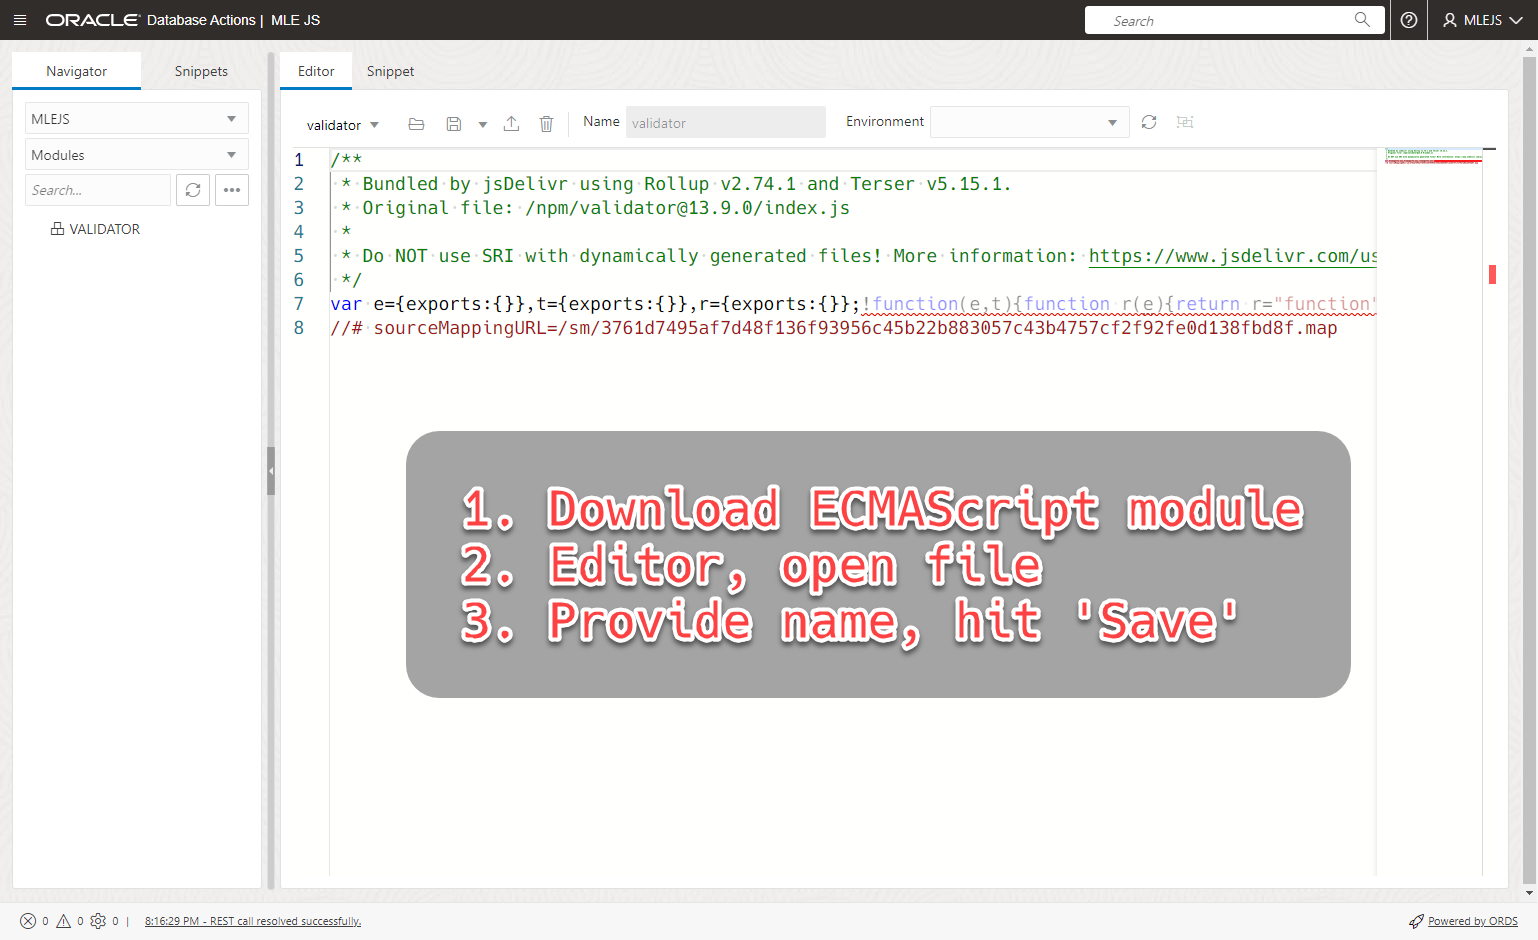Click the processes gear icon in status bar
The image size is (1538, 940).
(98, 921)
